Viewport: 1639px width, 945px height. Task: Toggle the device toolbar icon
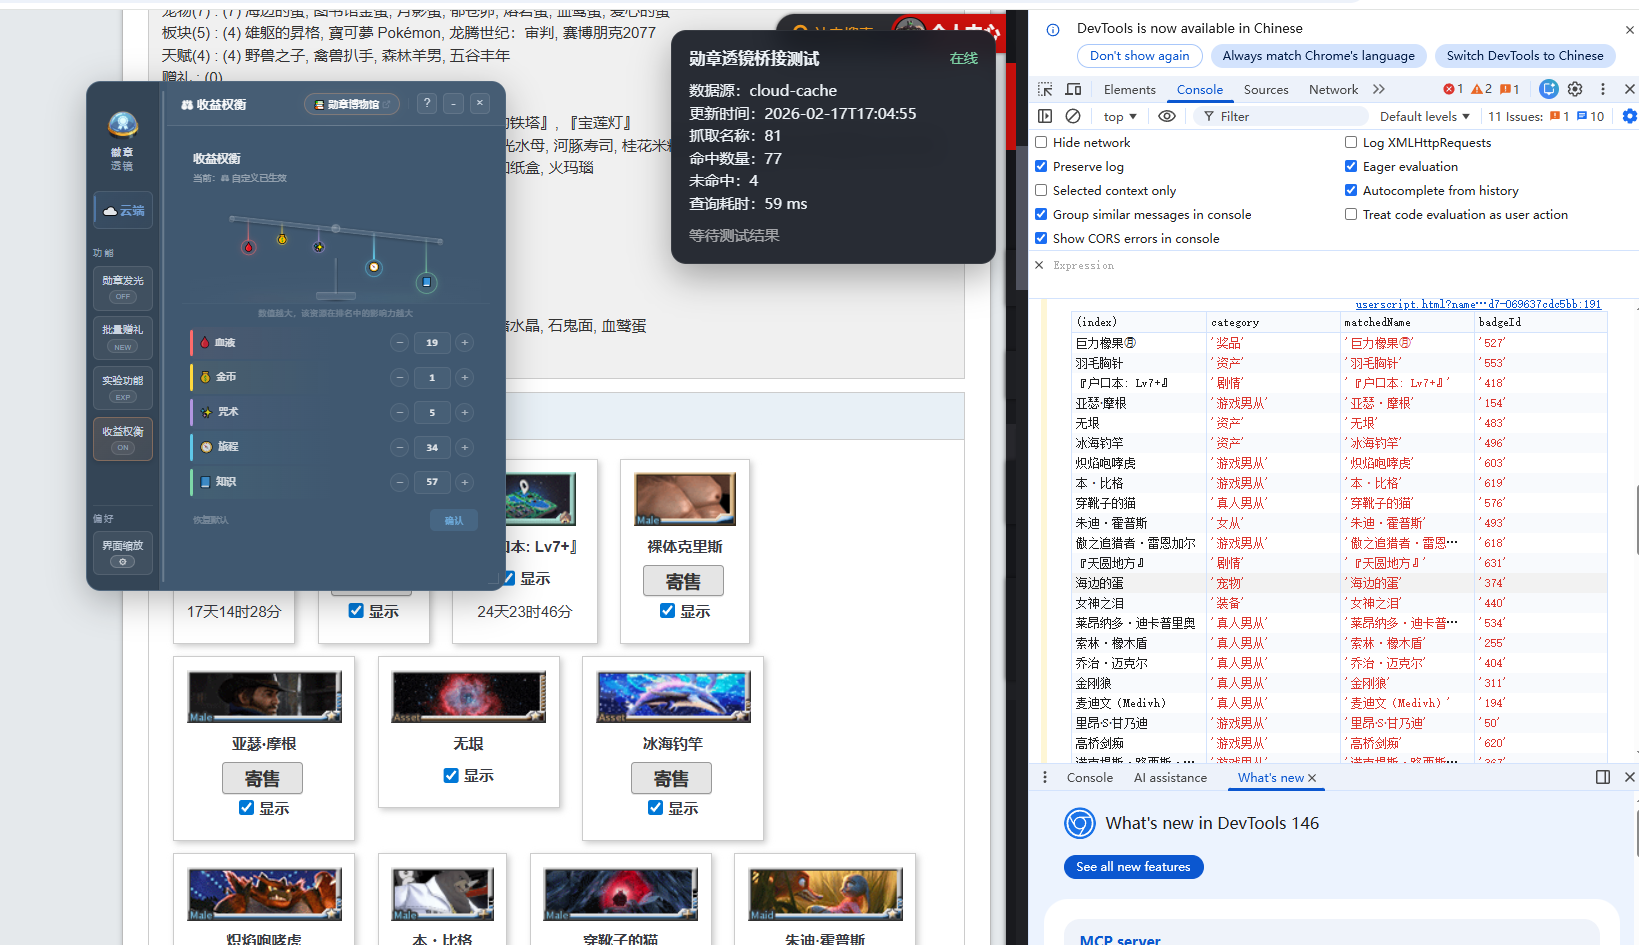[1073, 89]
